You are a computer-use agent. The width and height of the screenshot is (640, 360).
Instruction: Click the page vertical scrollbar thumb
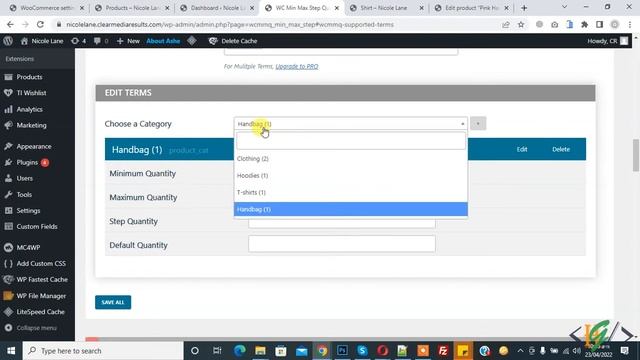(x=636, y=156)
